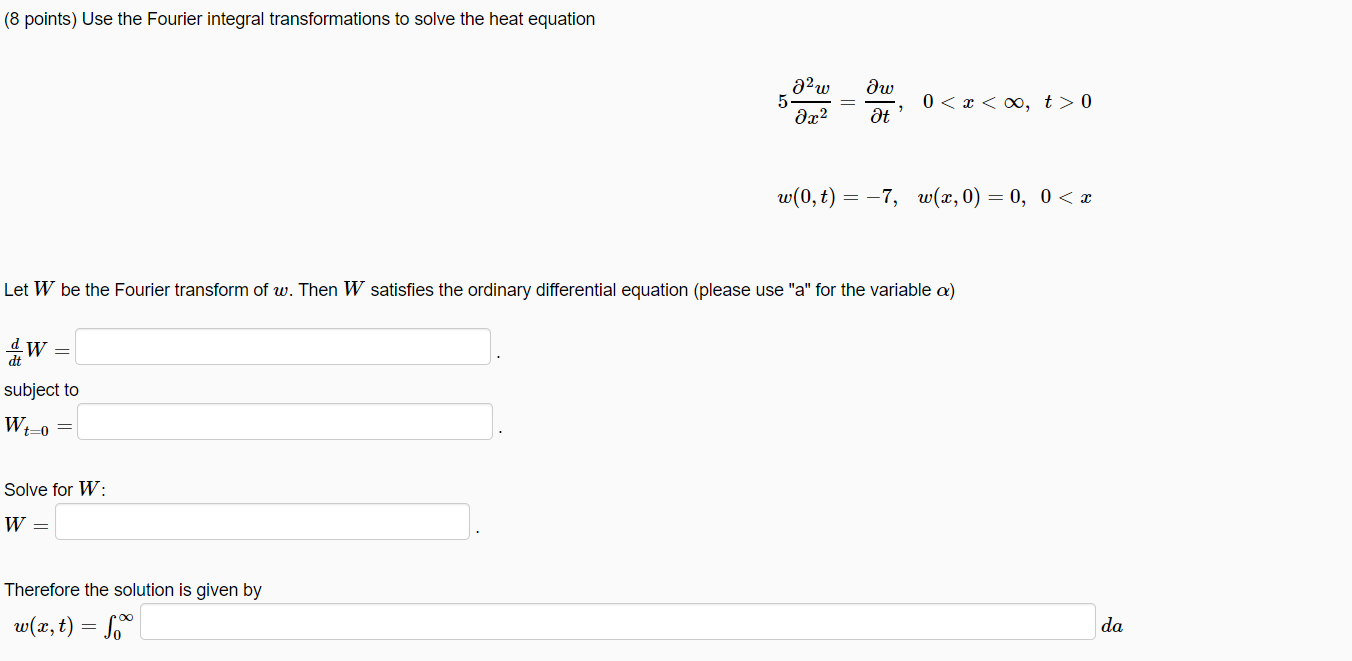1352x661 pixels.
Task: Place cursor in the empty dW/dt field
Action: pos(282,346)
